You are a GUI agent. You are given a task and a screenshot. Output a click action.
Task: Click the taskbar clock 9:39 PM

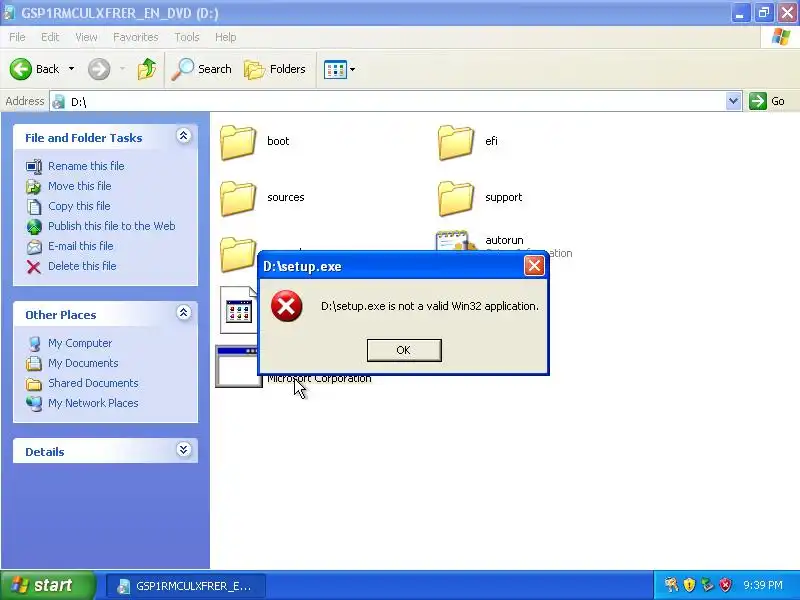pos(763,585)
